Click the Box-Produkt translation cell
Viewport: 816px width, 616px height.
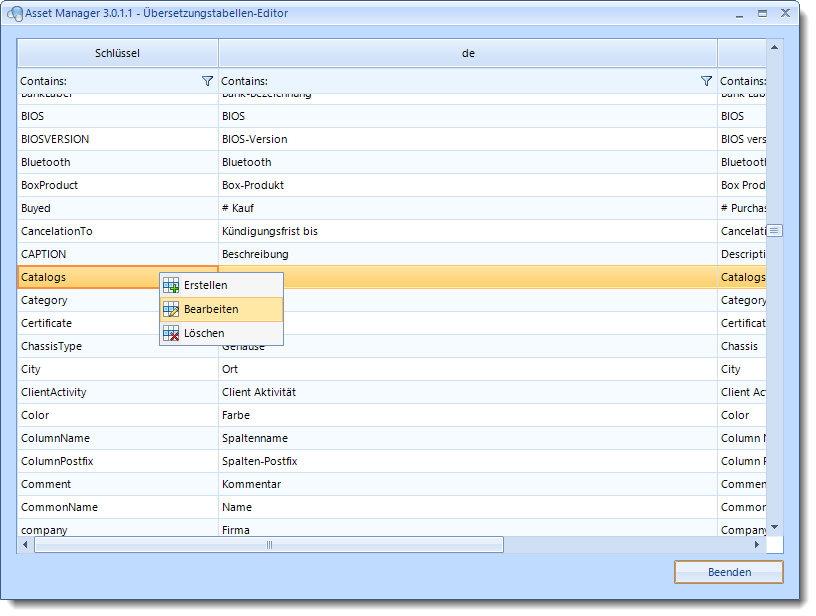[x=468, y=185]
